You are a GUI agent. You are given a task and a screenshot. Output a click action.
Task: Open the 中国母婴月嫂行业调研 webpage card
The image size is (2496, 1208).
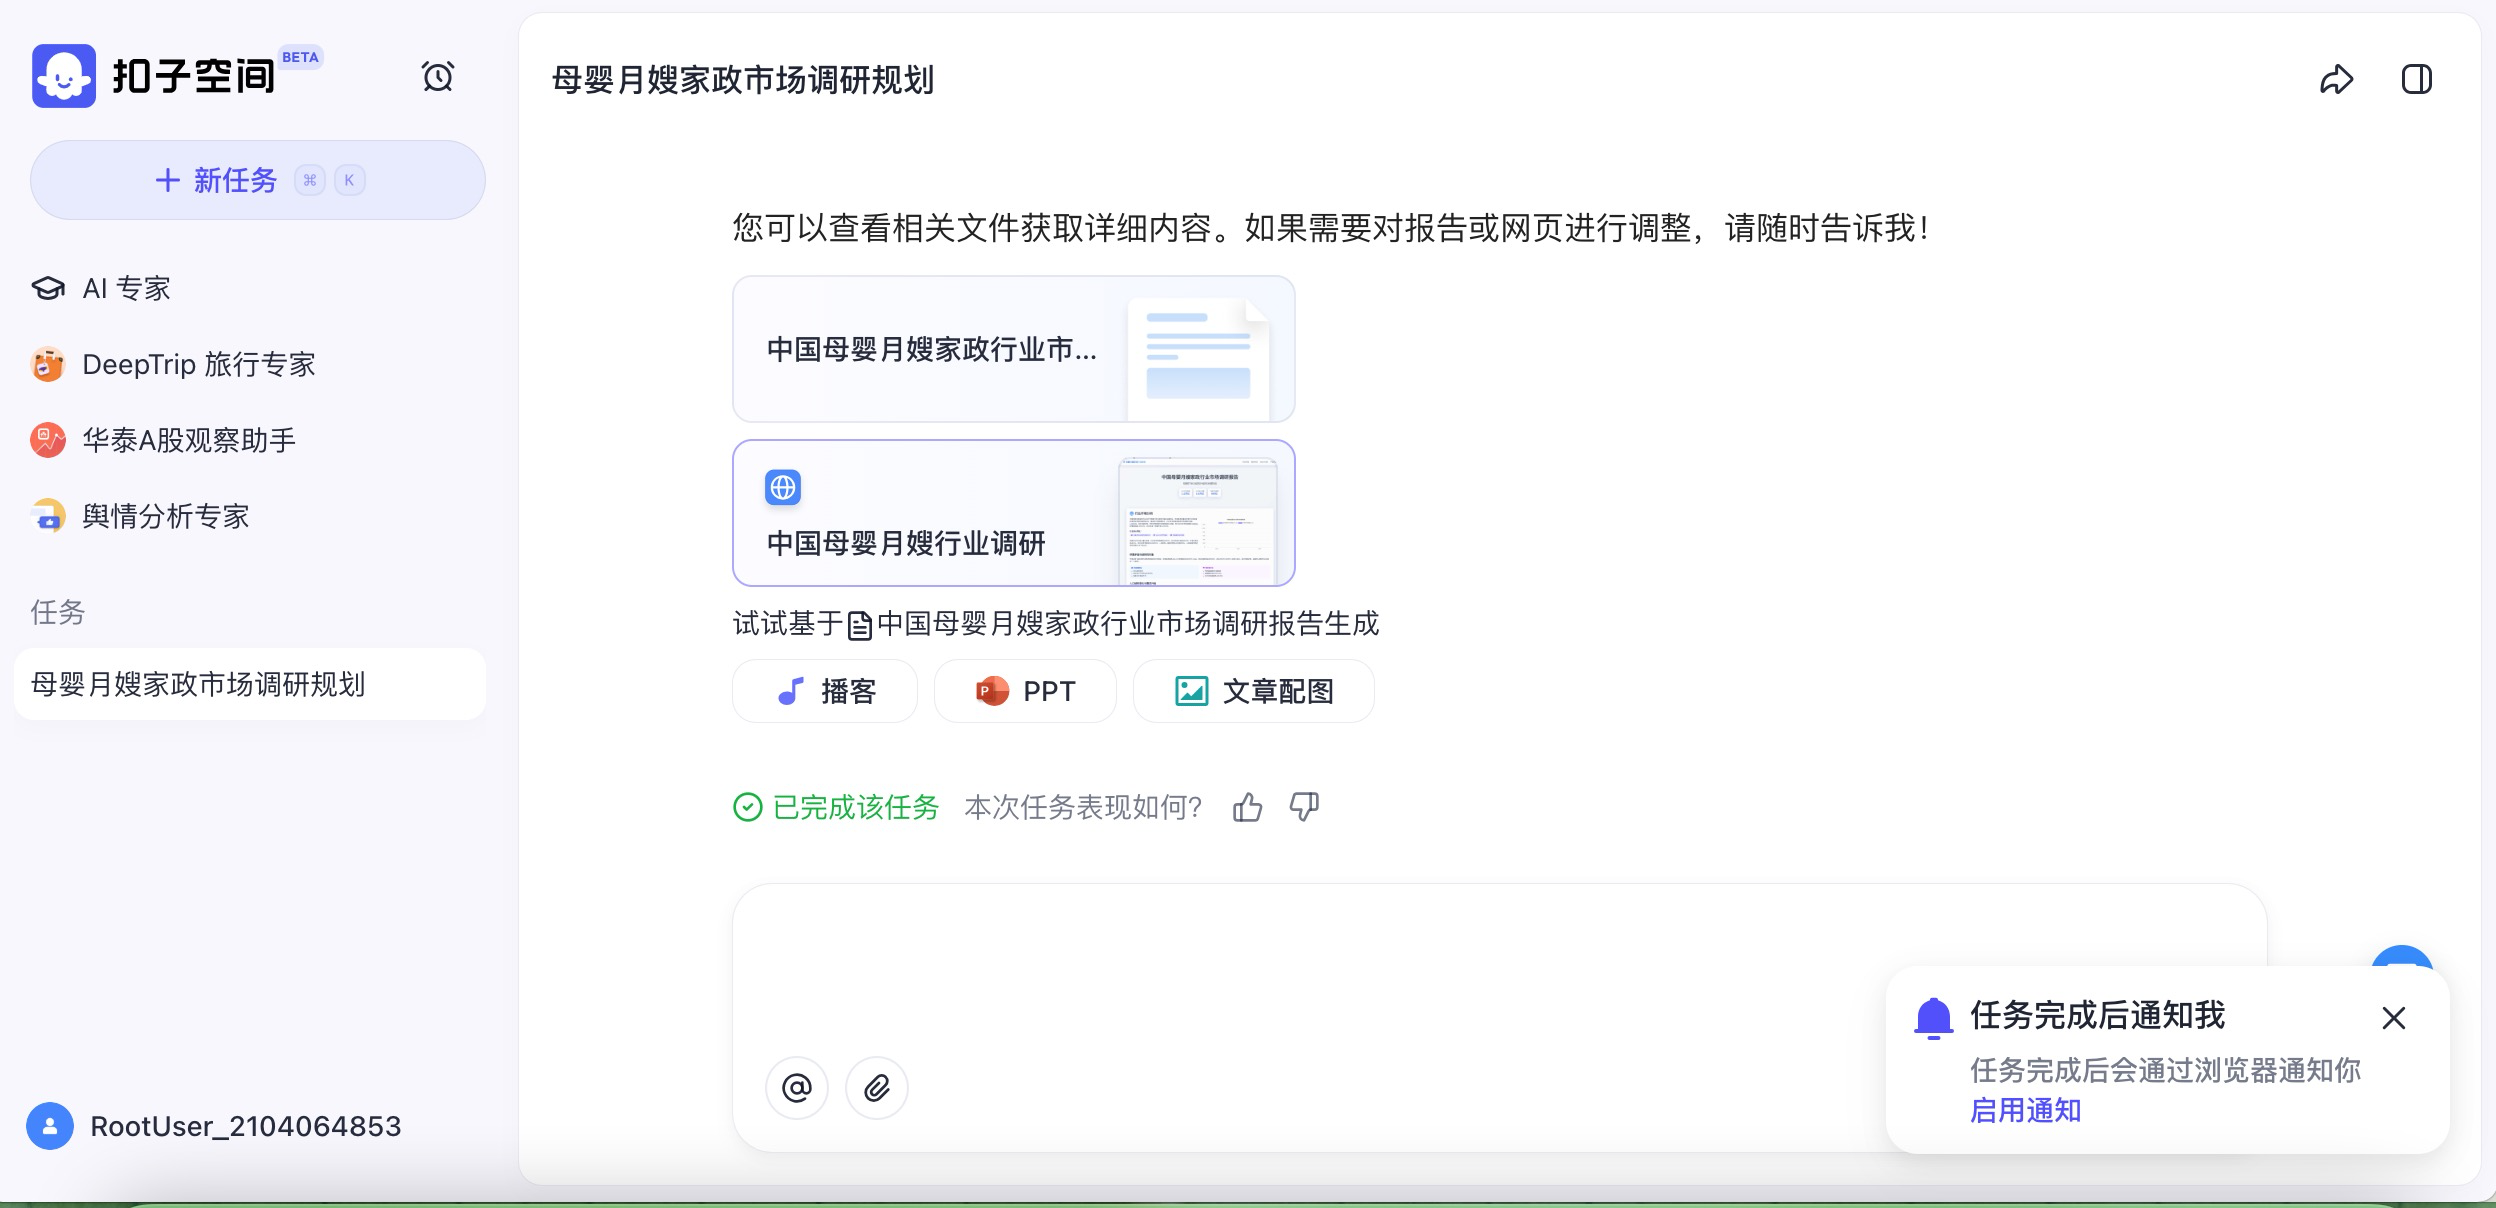point(1013,513)
